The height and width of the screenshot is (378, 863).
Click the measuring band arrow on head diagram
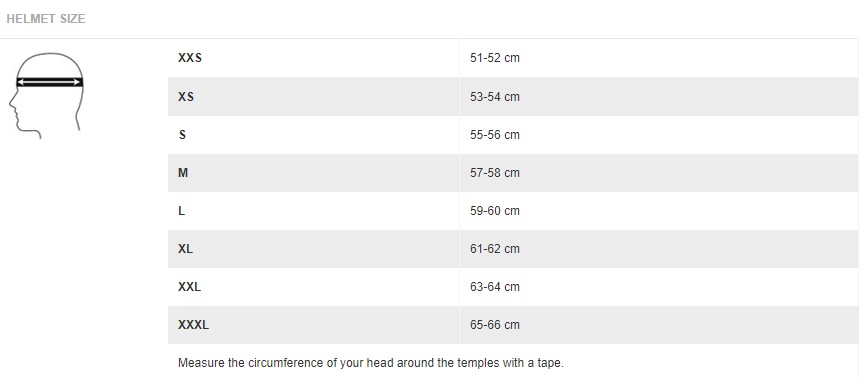49,82
